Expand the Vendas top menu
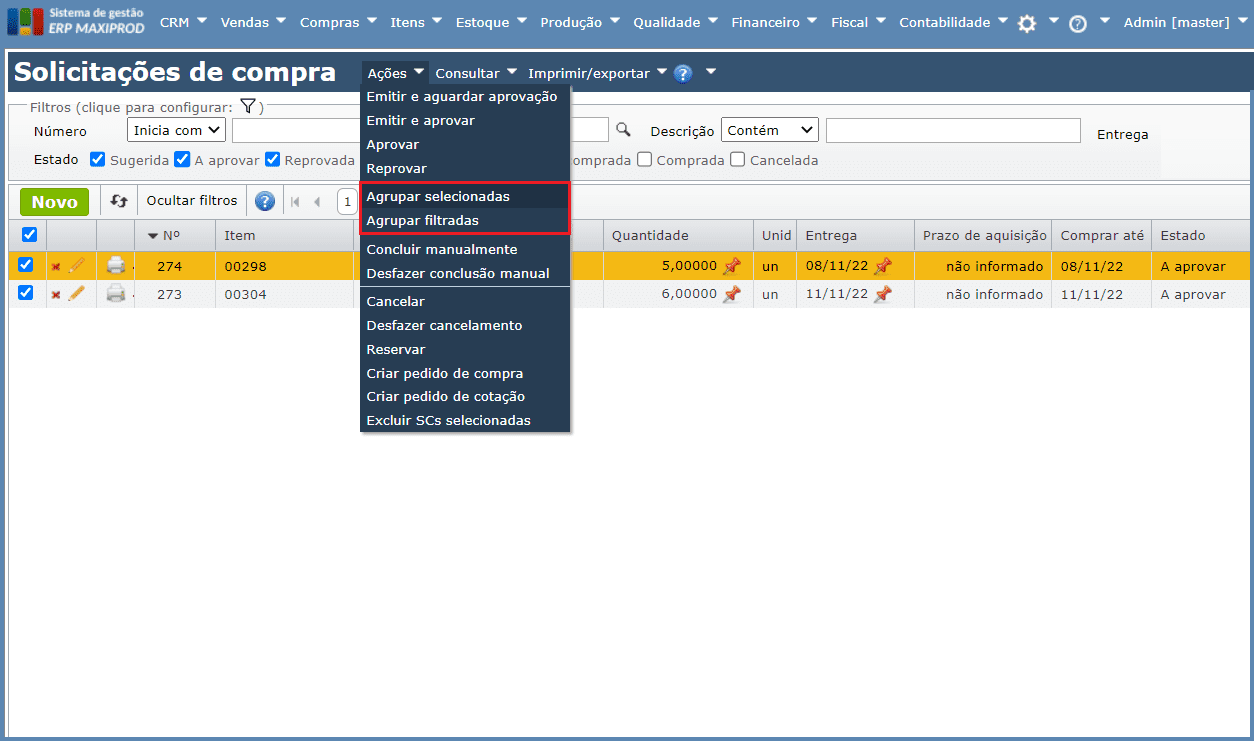This screenshot has height=741, width=1254. click(x=253, y=22)
